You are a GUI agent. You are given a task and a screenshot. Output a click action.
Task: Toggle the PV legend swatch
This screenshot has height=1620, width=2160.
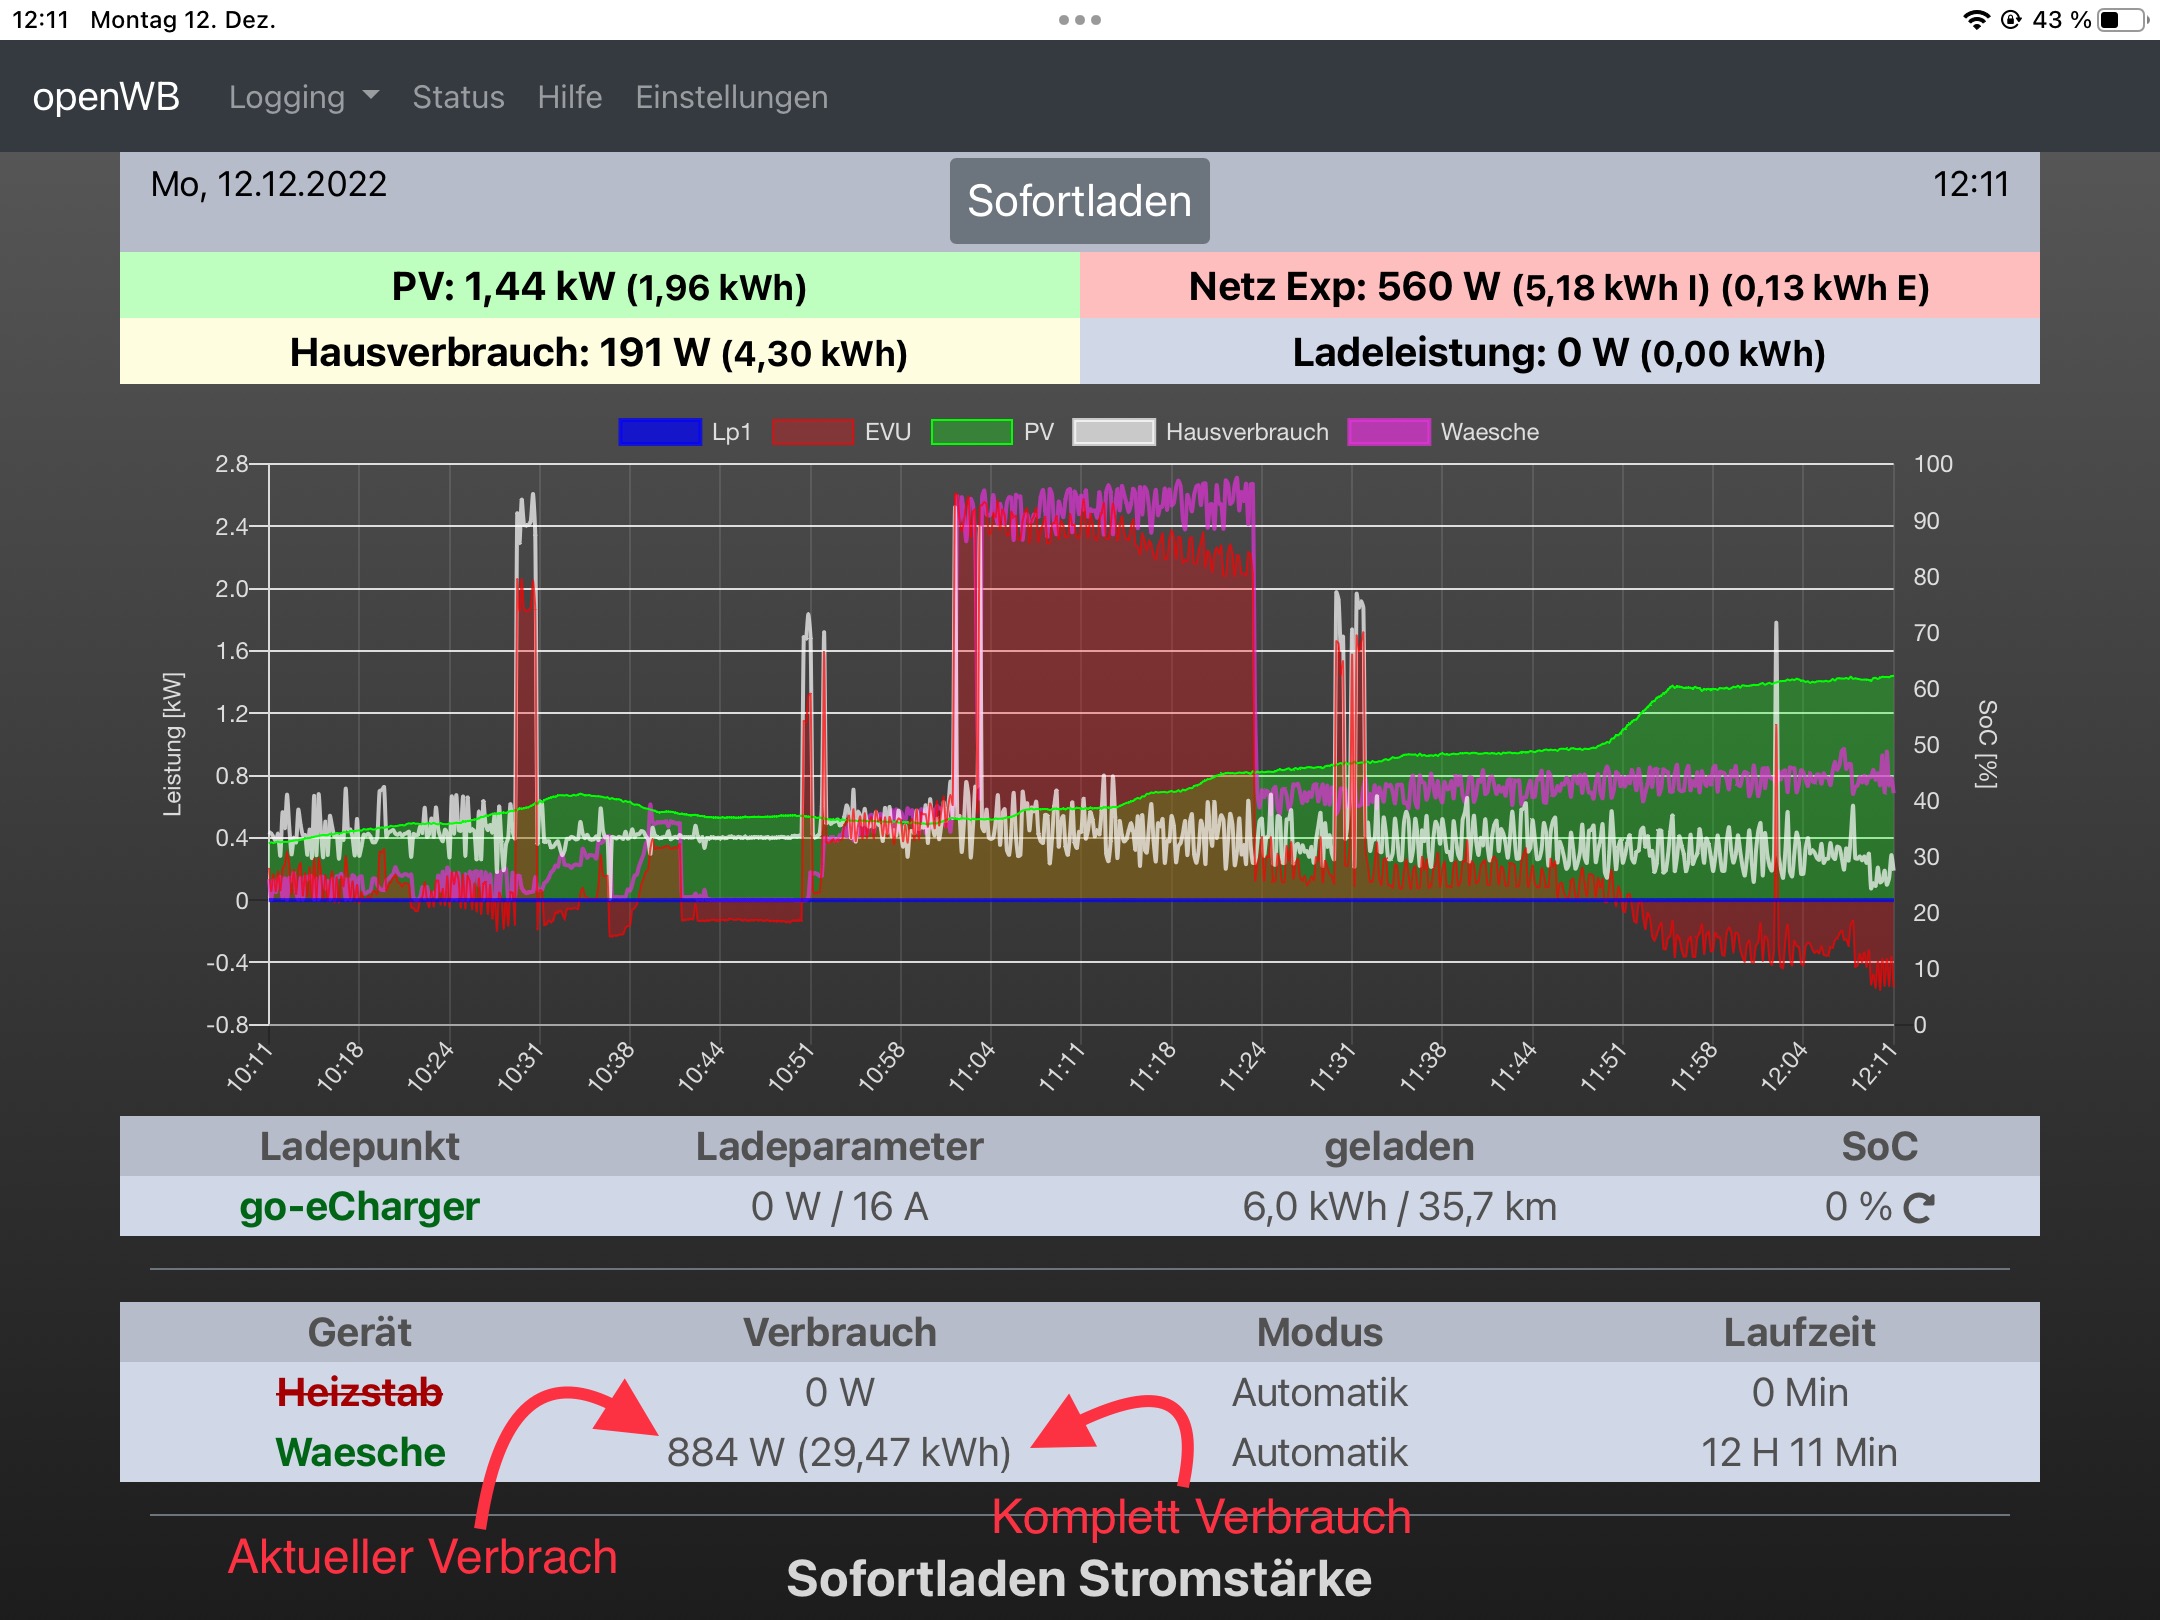pos(971,432)
